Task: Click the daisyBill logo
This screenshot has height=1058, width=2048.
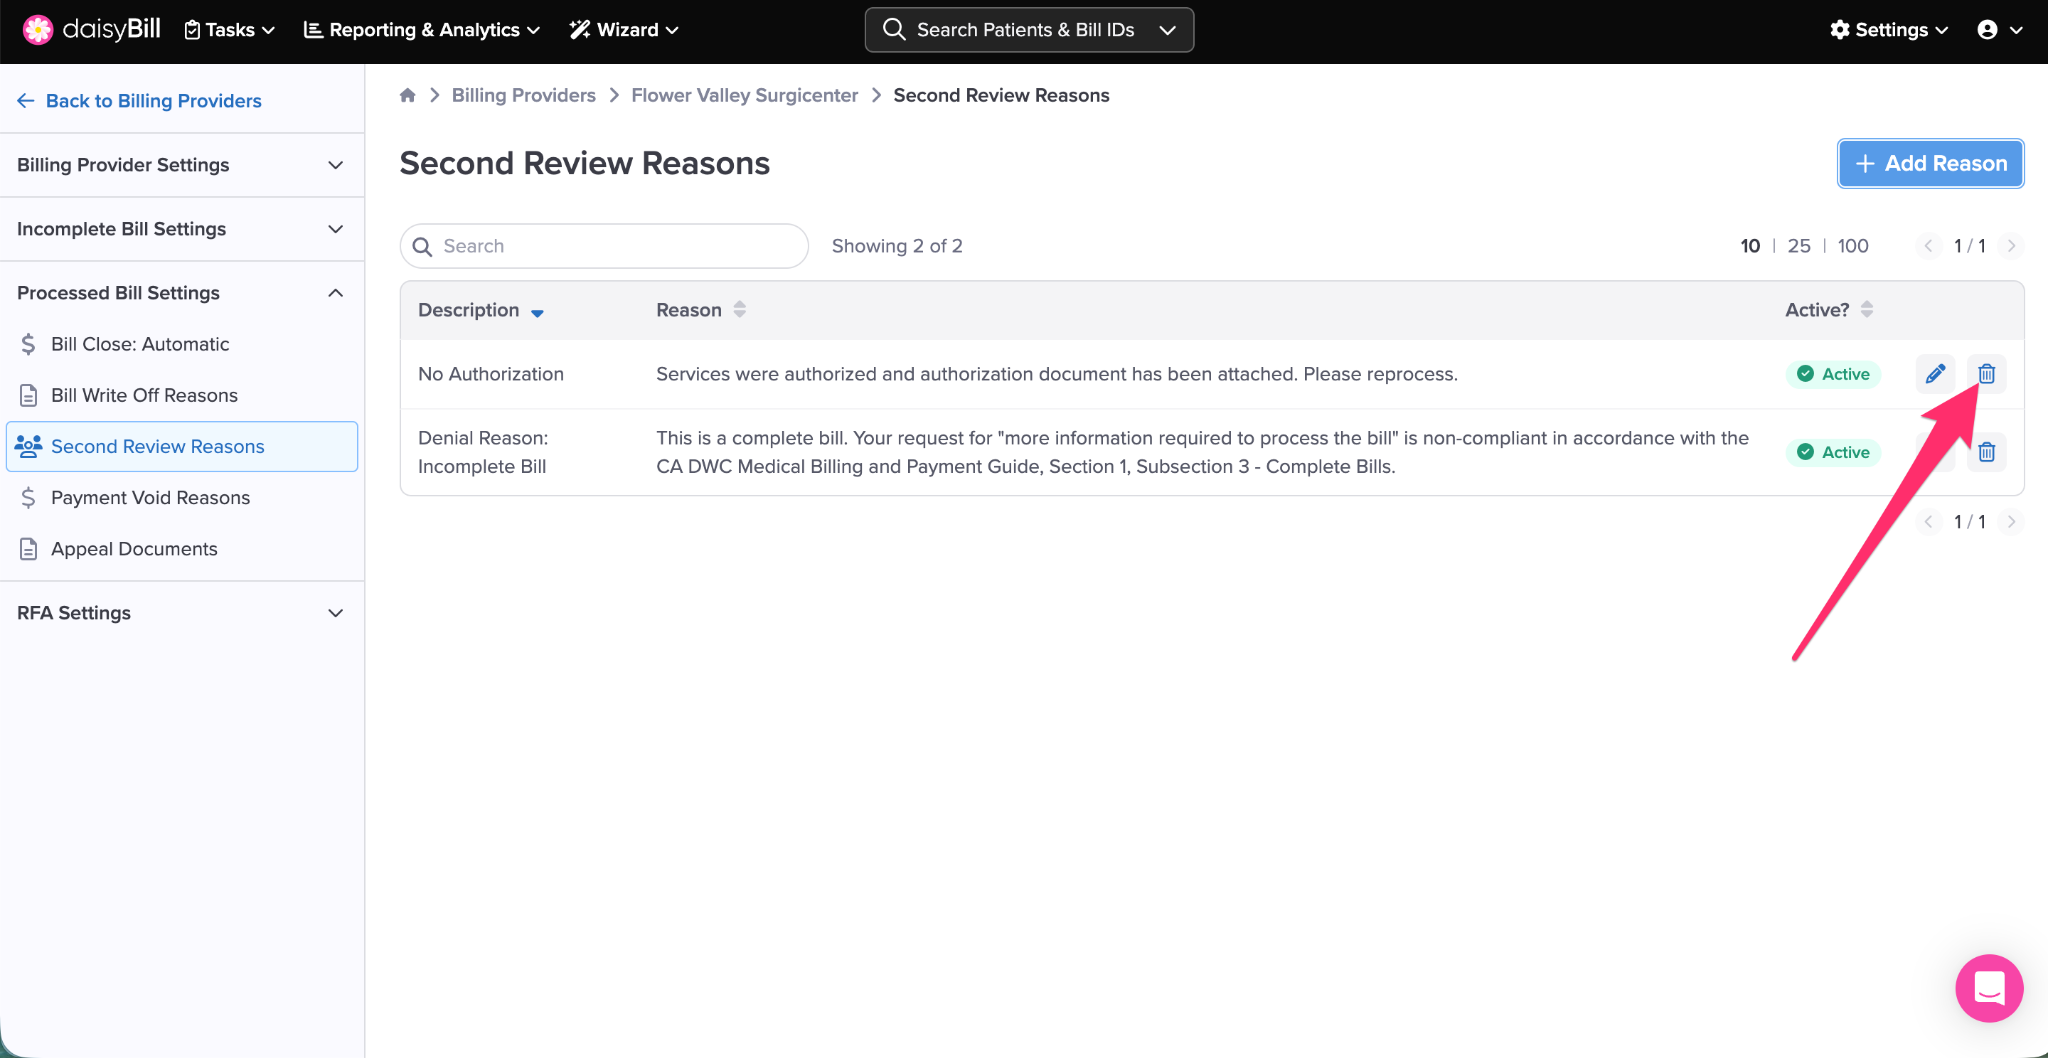Action: point(91,29)
